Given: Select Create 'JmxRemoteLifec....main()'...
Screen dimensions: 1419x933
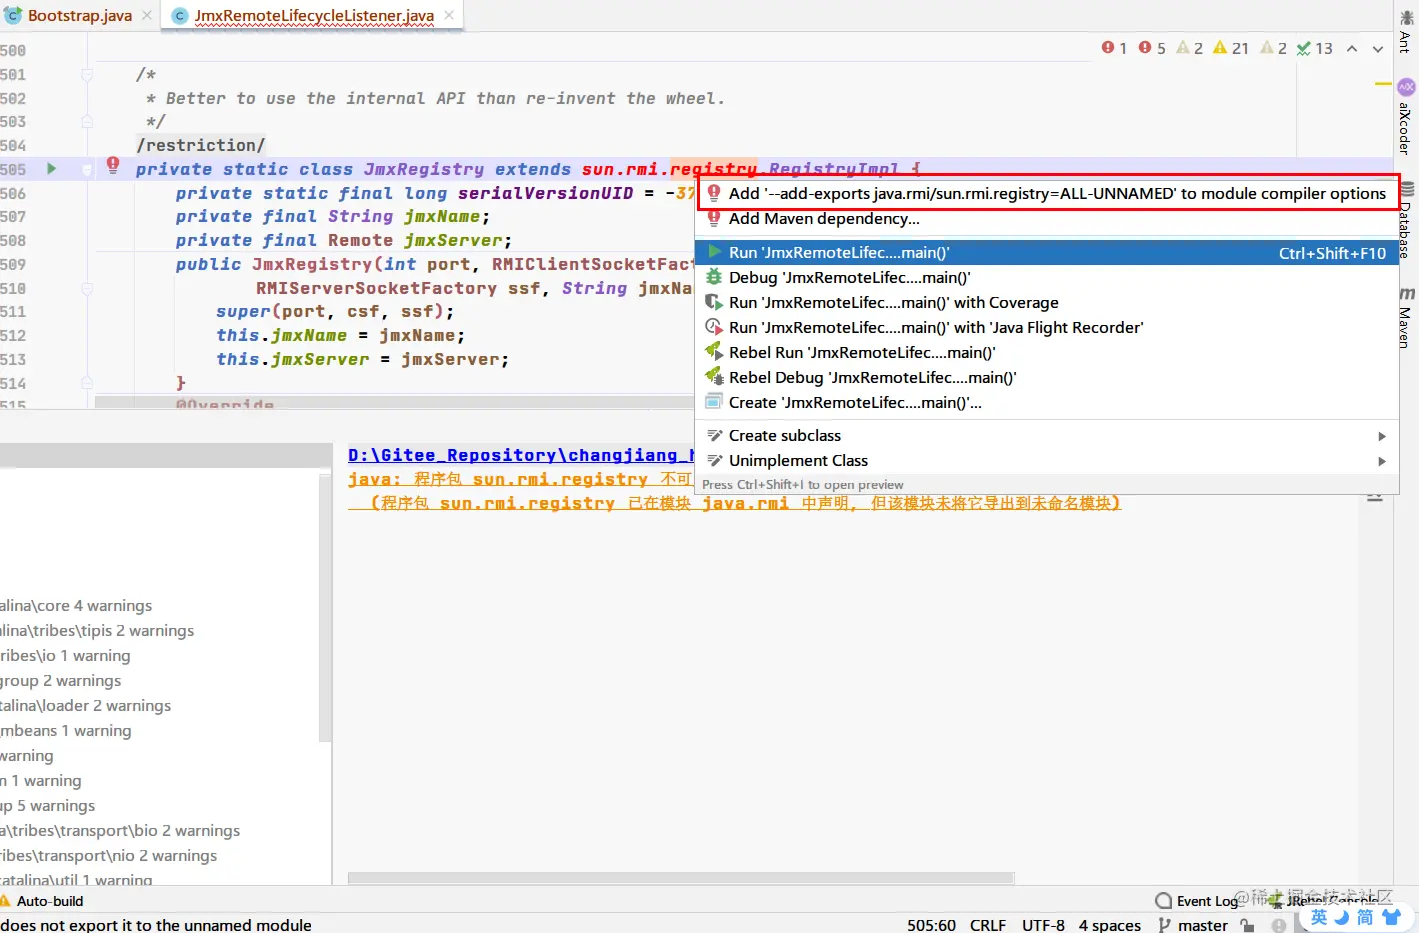Looking at the screenshot, I should [x=1046, y=403].
